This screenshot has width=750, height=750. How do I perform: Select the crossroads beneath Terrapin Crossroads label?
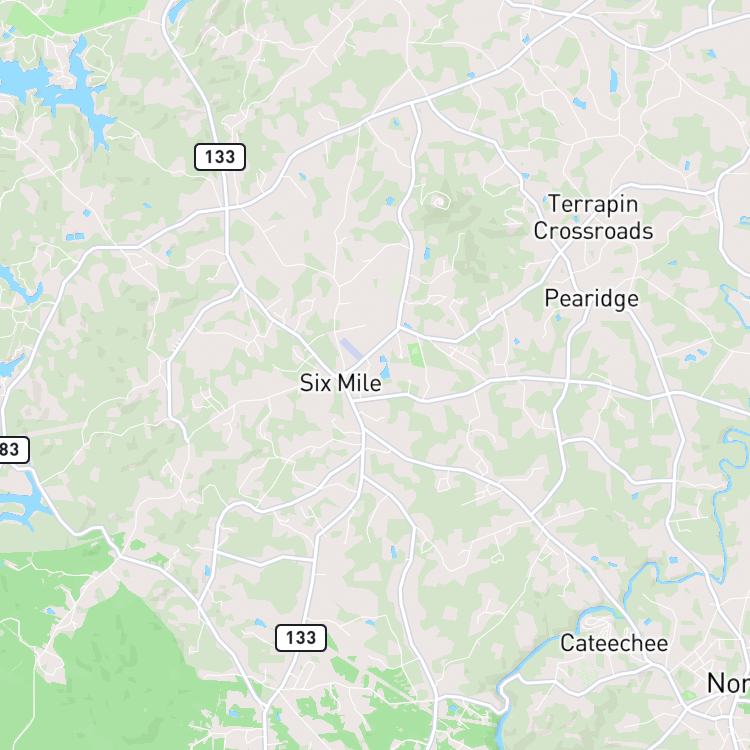point(561,252)
